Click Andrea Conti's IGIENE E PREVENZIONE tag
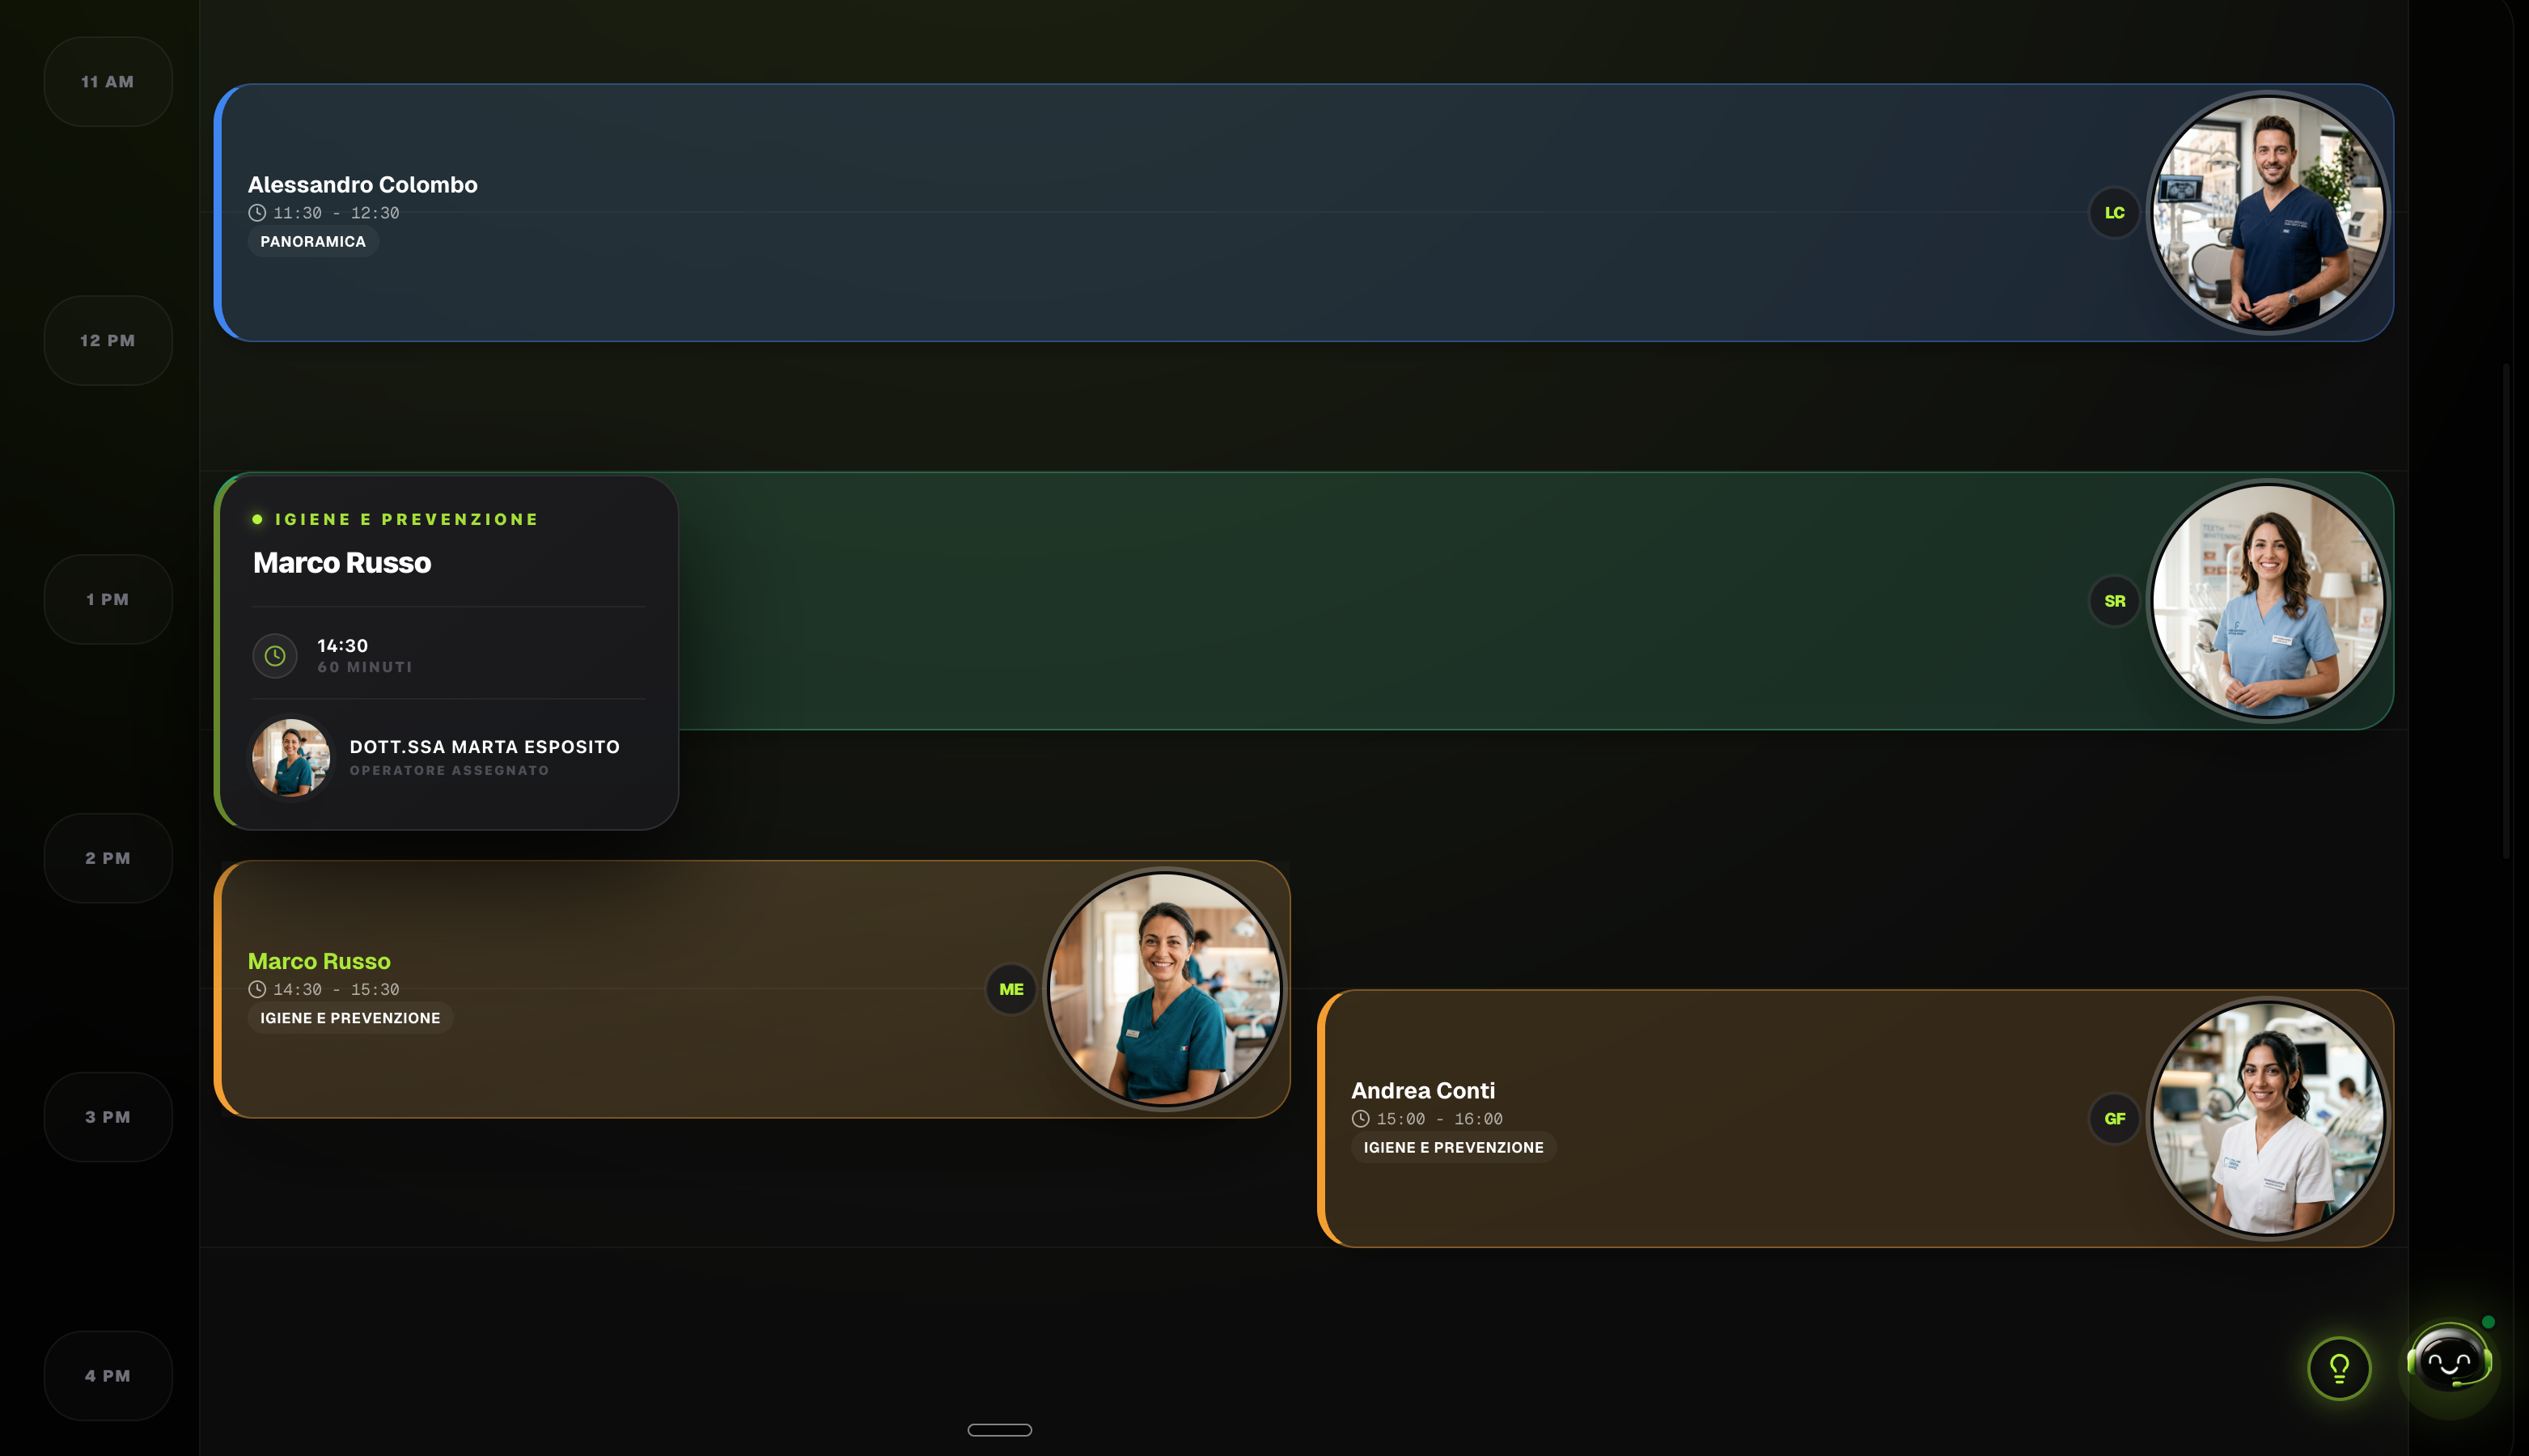The image size is (2529, 1456). click(x=1453, y=1148)
